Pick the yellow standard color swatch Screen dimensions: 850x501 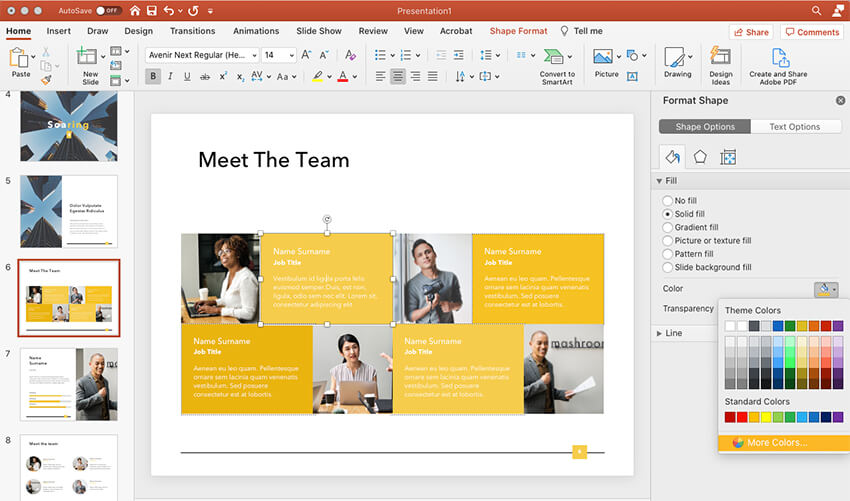[766, 417]
